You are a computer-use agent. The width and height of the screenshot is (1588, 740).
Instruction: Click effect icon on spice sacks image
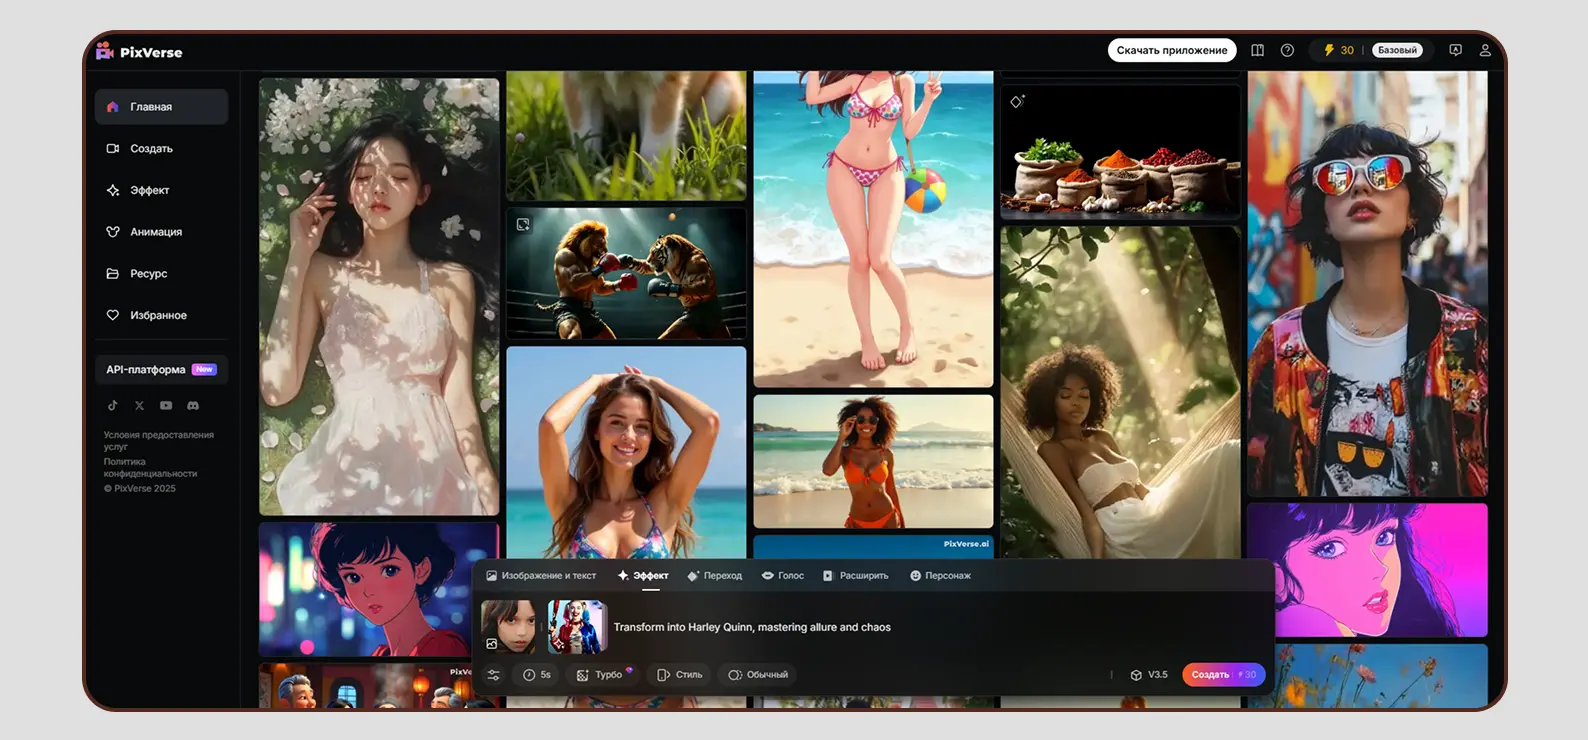point(1017,101)
